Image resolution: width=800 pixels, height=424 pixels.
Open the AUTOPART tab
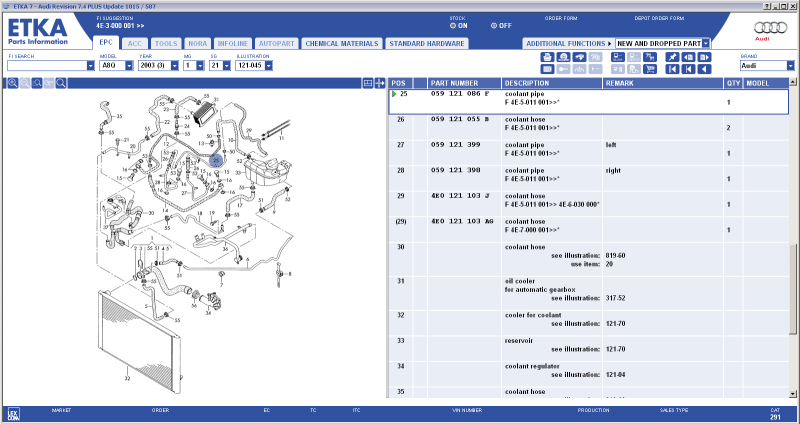click(277, 44)
